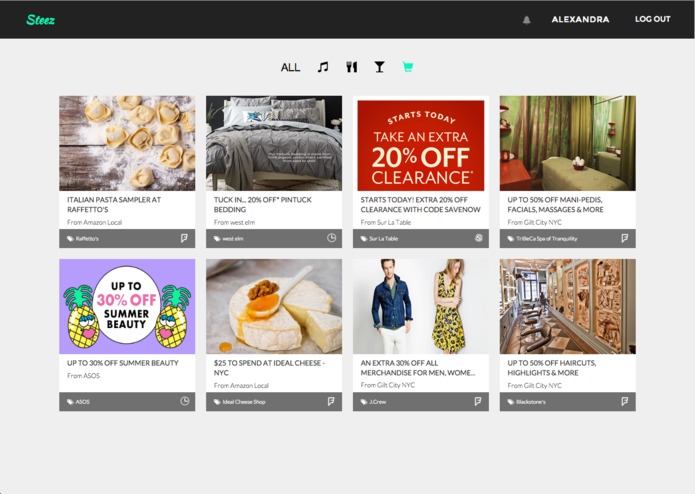Open 'Starts Today! Extra 20% Off Clearance' title

pos(421,205)
